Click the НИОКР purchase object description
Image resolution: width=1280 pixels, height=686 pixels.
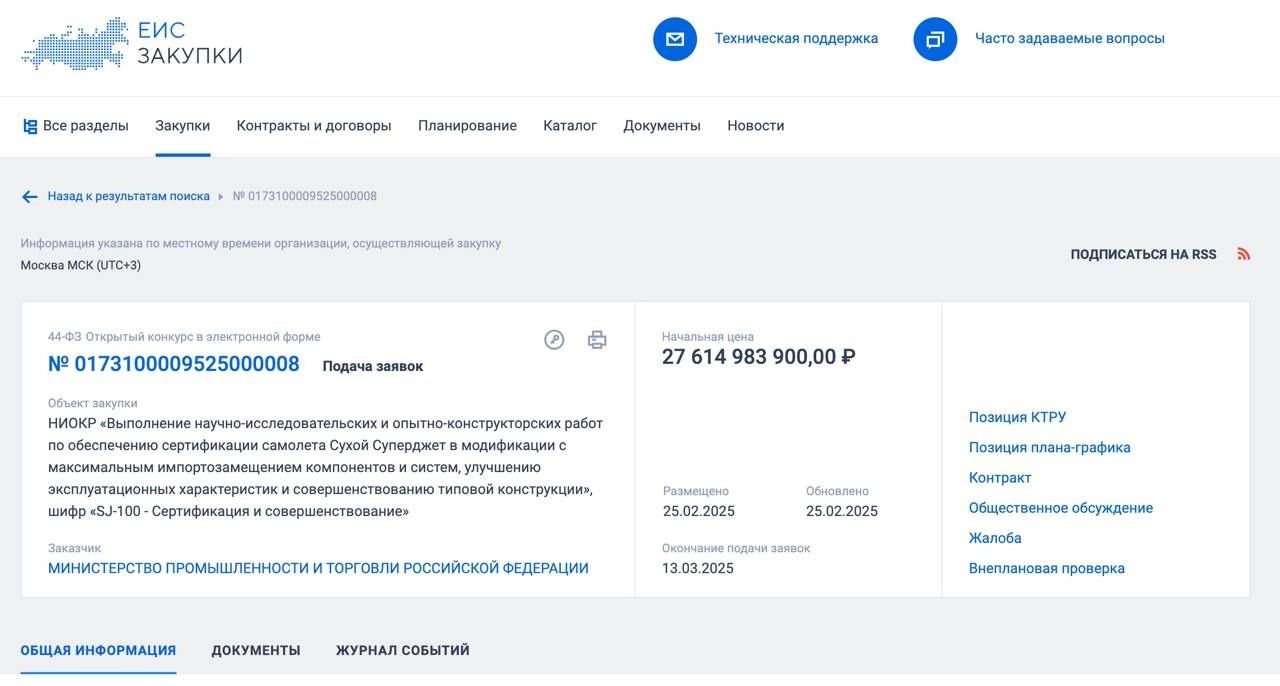tap(326, 467)
